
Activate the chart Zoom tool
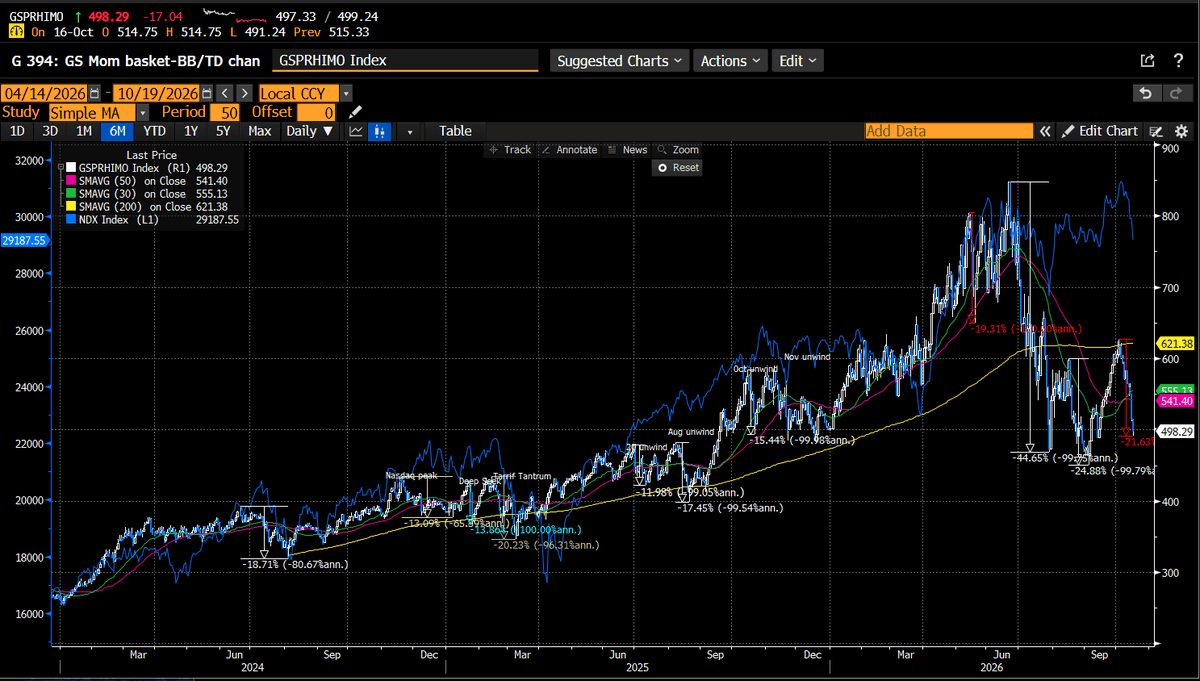coord(678,150)
